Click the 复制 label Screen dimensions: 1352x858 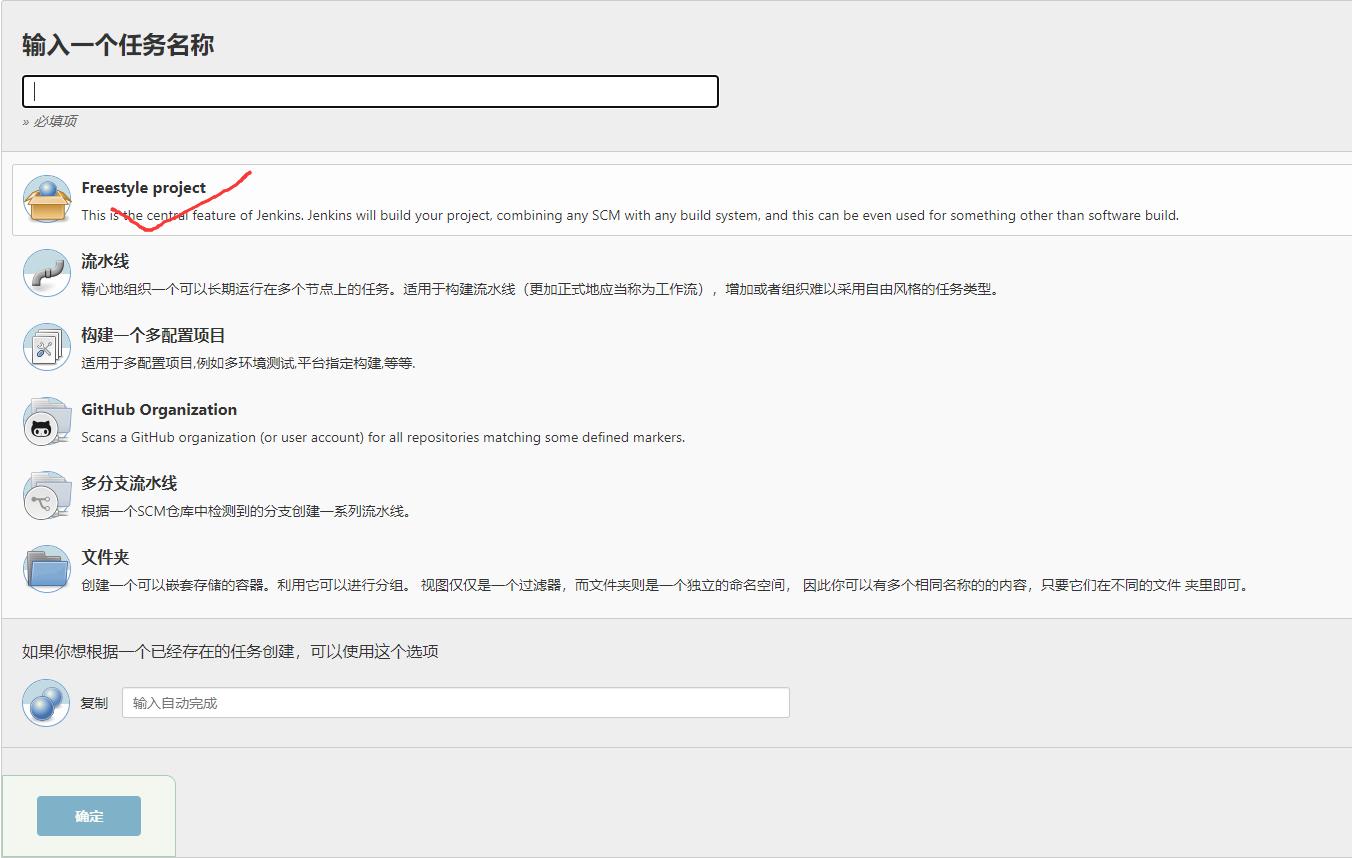click(94, 703)
